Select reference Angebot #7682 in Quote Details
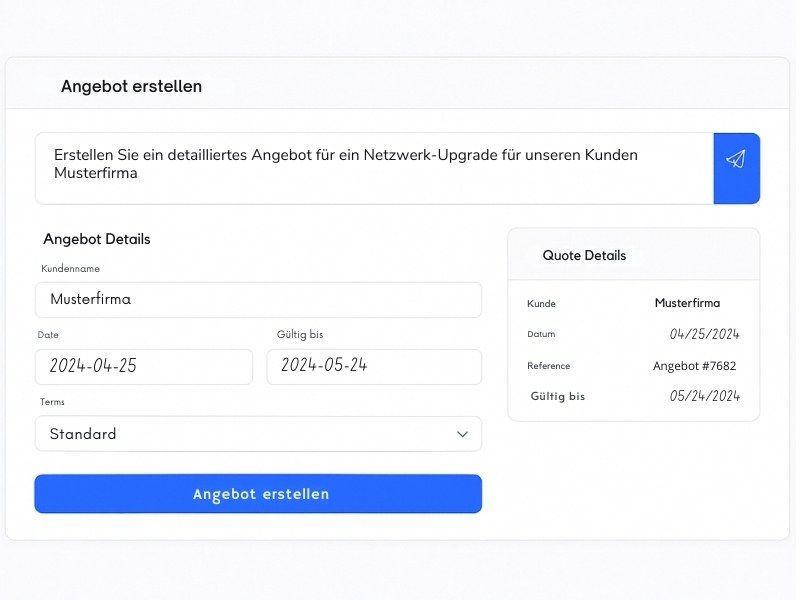The width and height of the screenshot is (800, 600). [x=694, y=366]
